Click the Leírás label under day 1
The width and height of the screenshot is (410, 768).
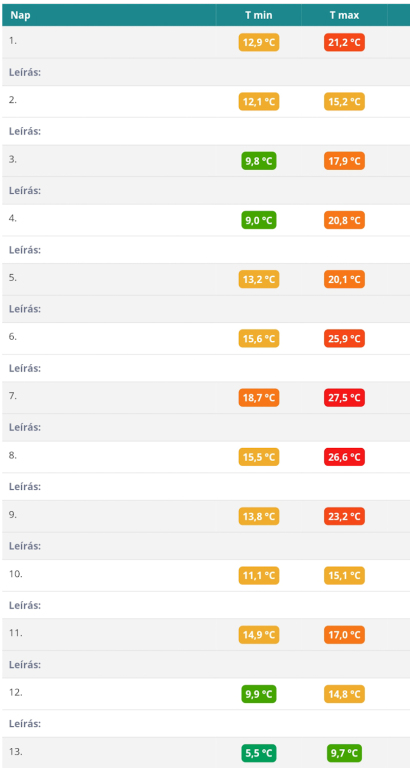tap(25, 72)
